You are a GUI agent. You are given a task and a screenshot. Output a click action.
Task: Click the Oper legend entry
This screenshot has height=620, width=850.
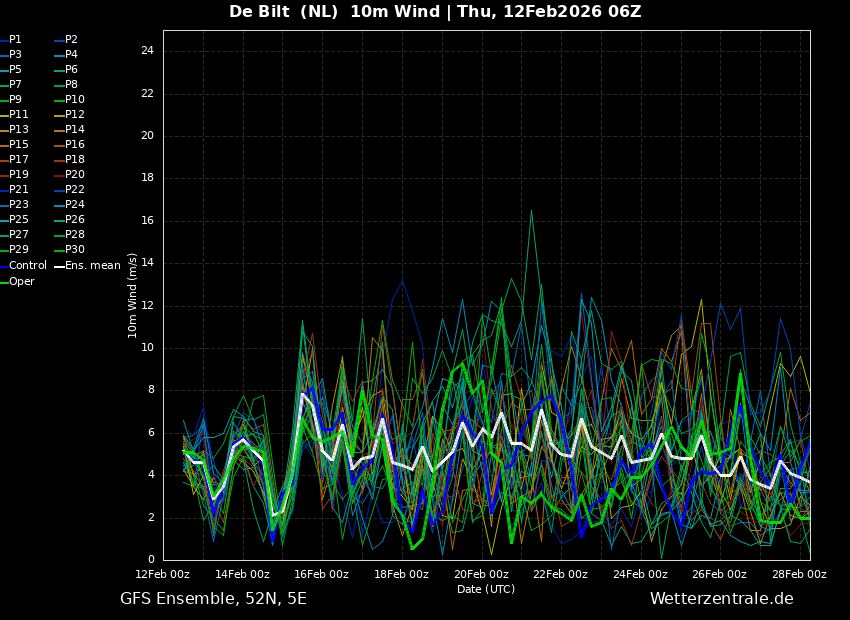point(22,281)
